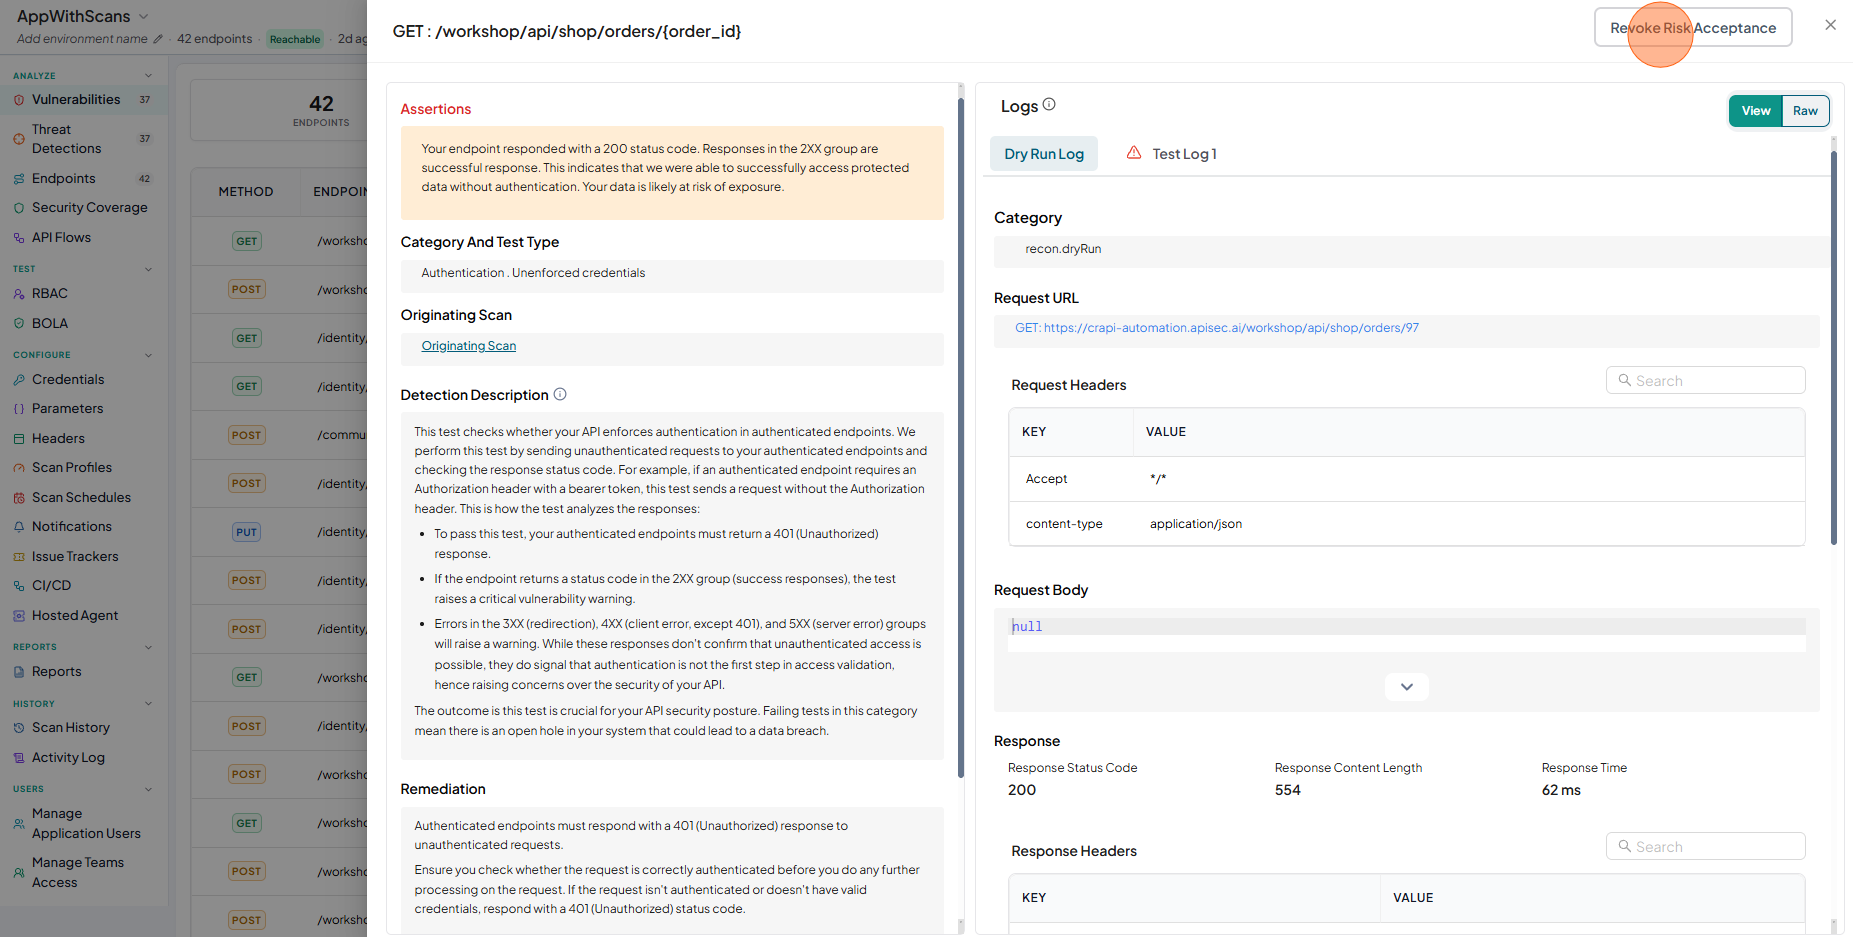This screenshot has height=937, width=1853.
Task: Click the Detection Description info icon
Action: (560, 394)
